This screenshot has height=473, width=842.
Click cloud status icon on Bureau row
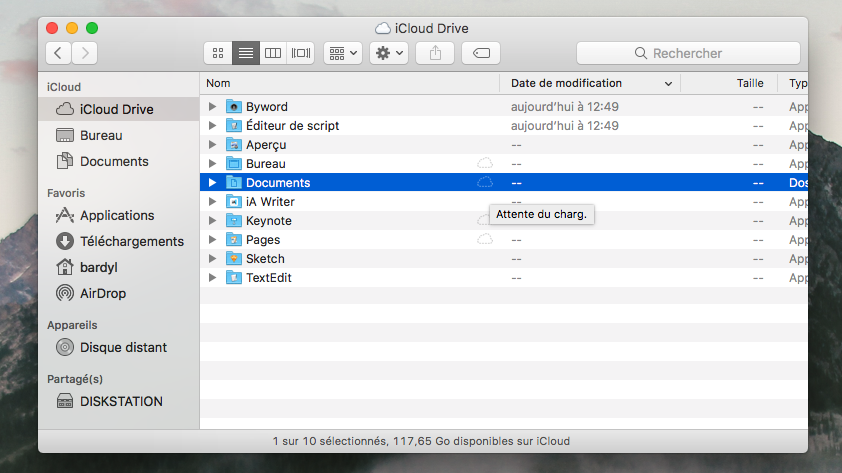[485, 163]
